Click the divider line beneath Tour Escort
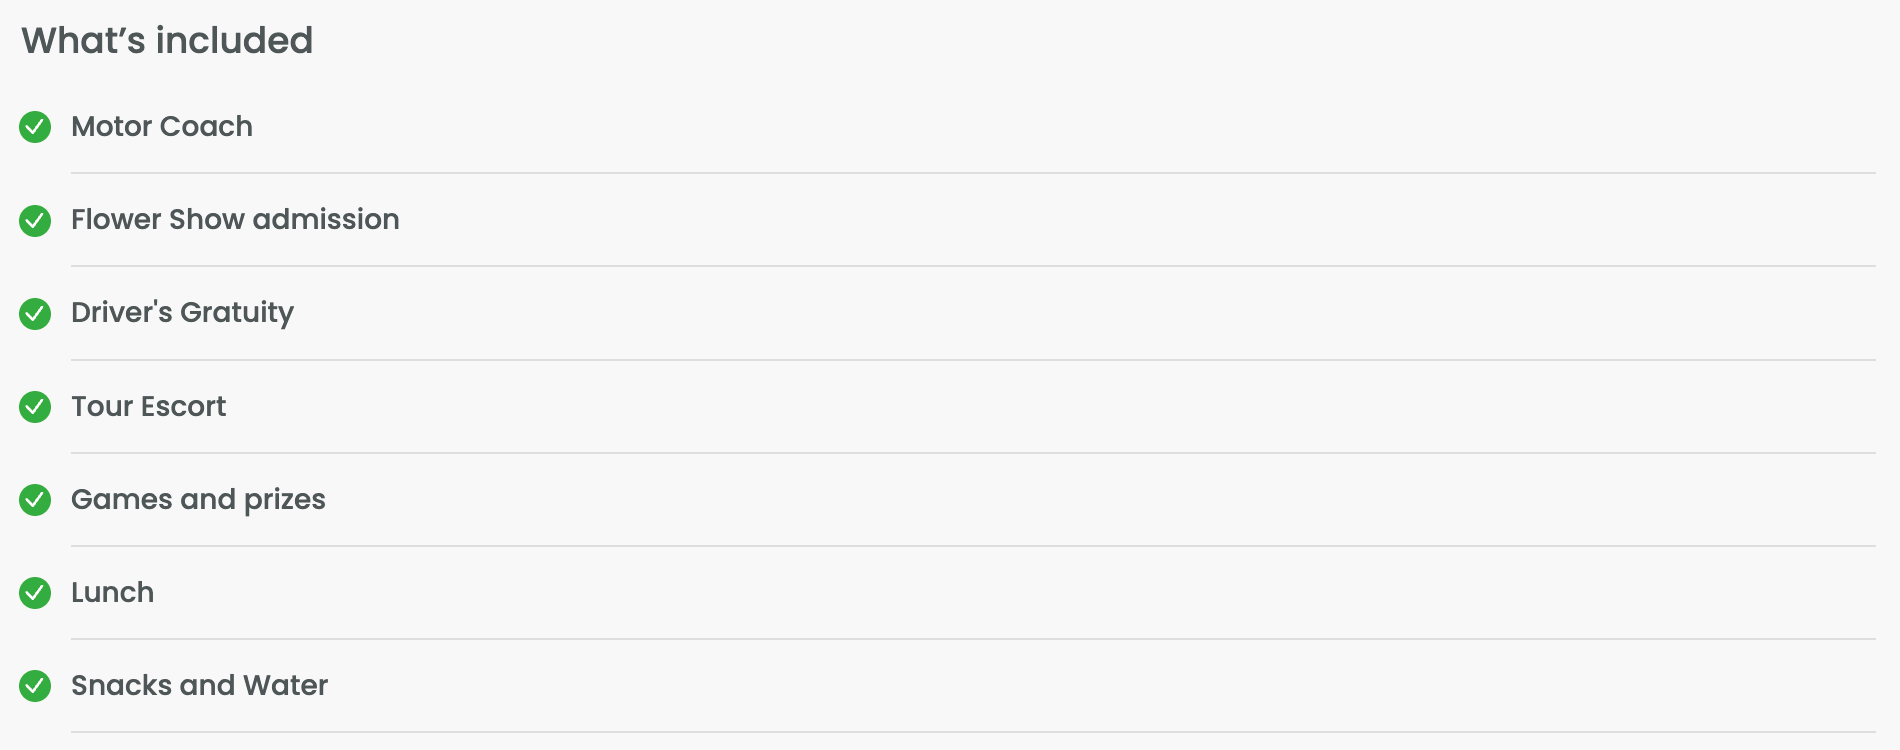This screenshot has height=750, width=1900. [972, 453]
